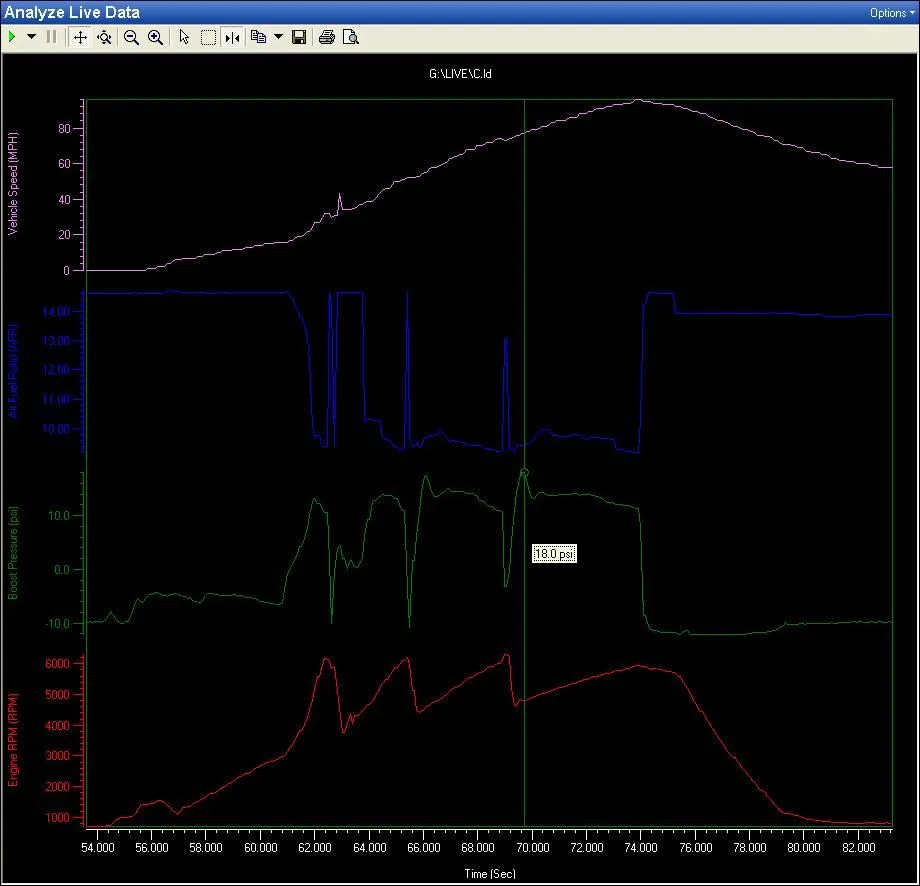This screenshot has width=920, height=886.
Task: Open the dropdown arrow beside play
Action: click(x=31, y=37)
